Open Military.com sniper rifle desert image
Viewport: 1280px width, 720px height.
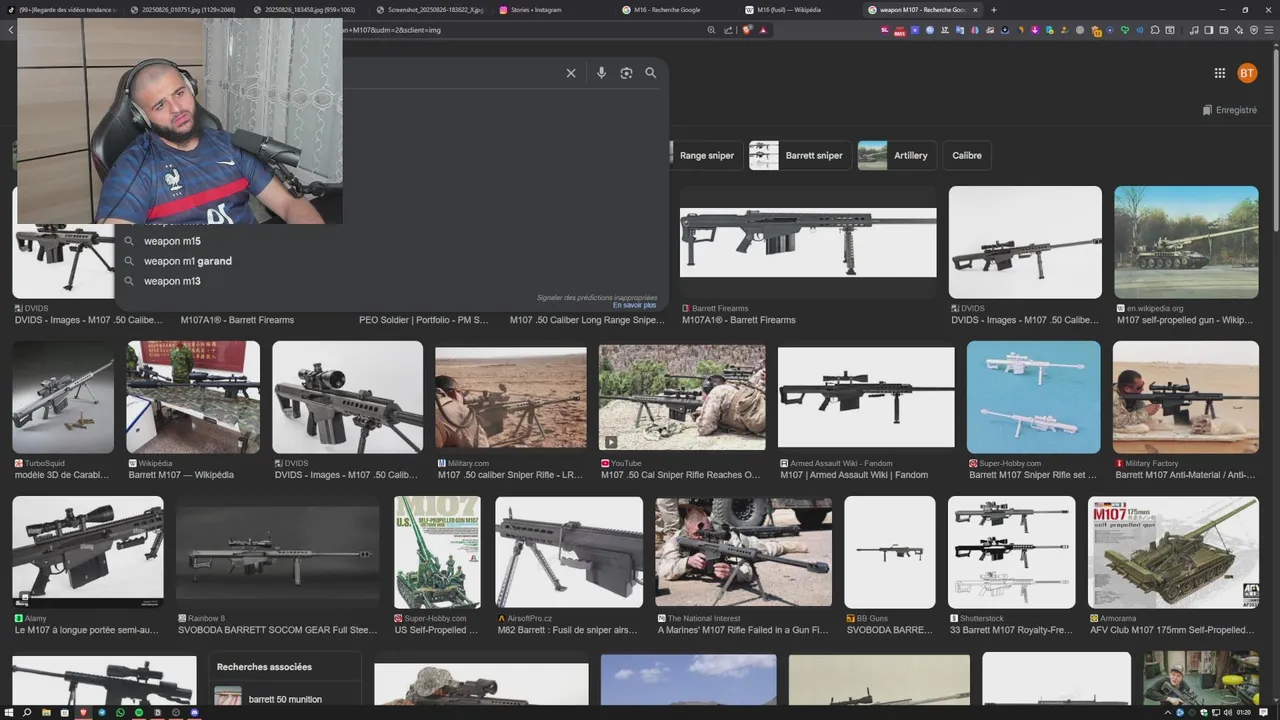[511, 397]
